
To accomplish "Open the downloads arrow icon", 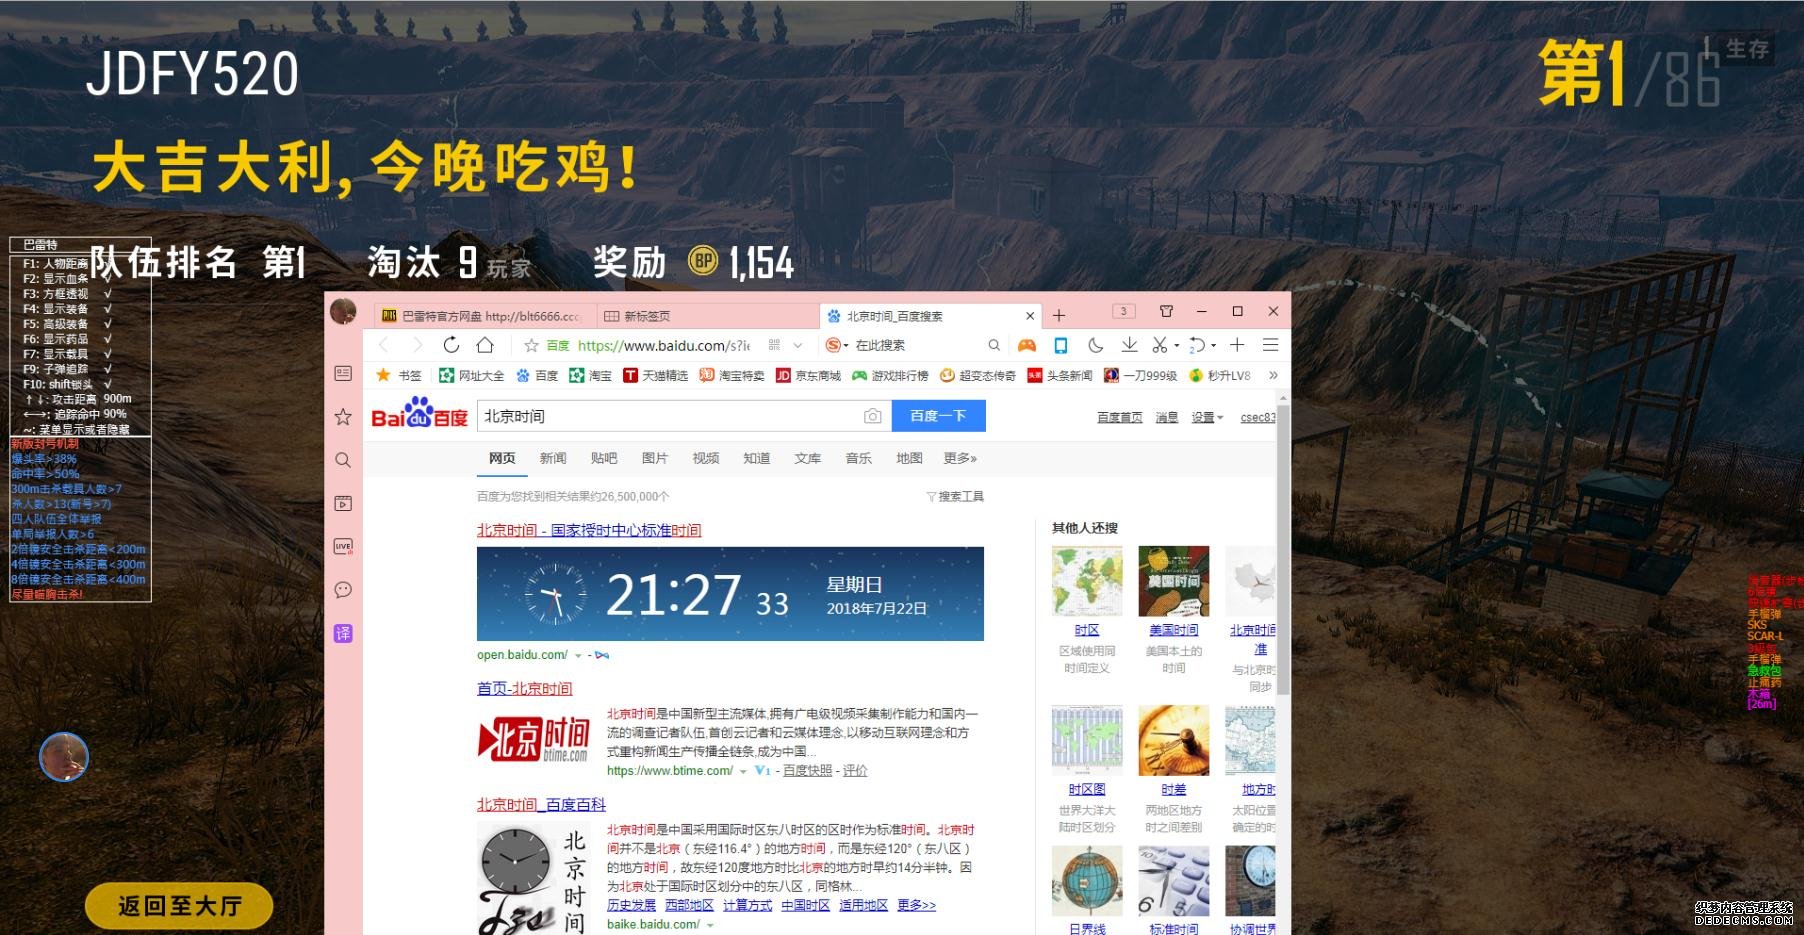I will (x=1129, y=345).
